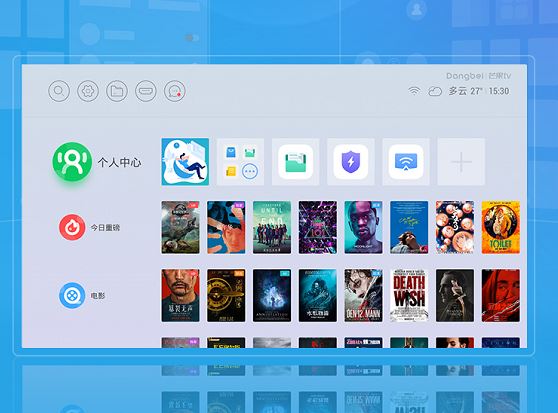
Task: Open the blue sky poster in 今日重磅 row
Action: pos(409,227)
